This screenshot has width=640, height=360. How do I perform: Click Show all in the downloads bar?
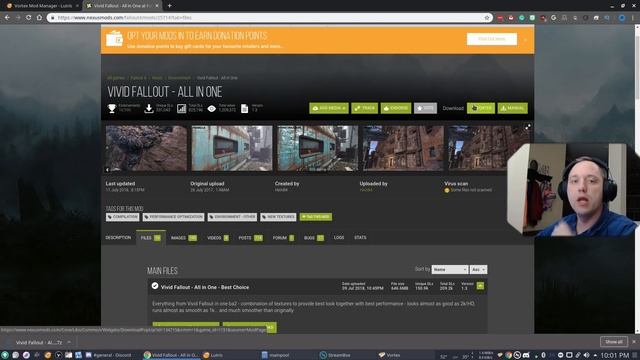tap(613, 342)
